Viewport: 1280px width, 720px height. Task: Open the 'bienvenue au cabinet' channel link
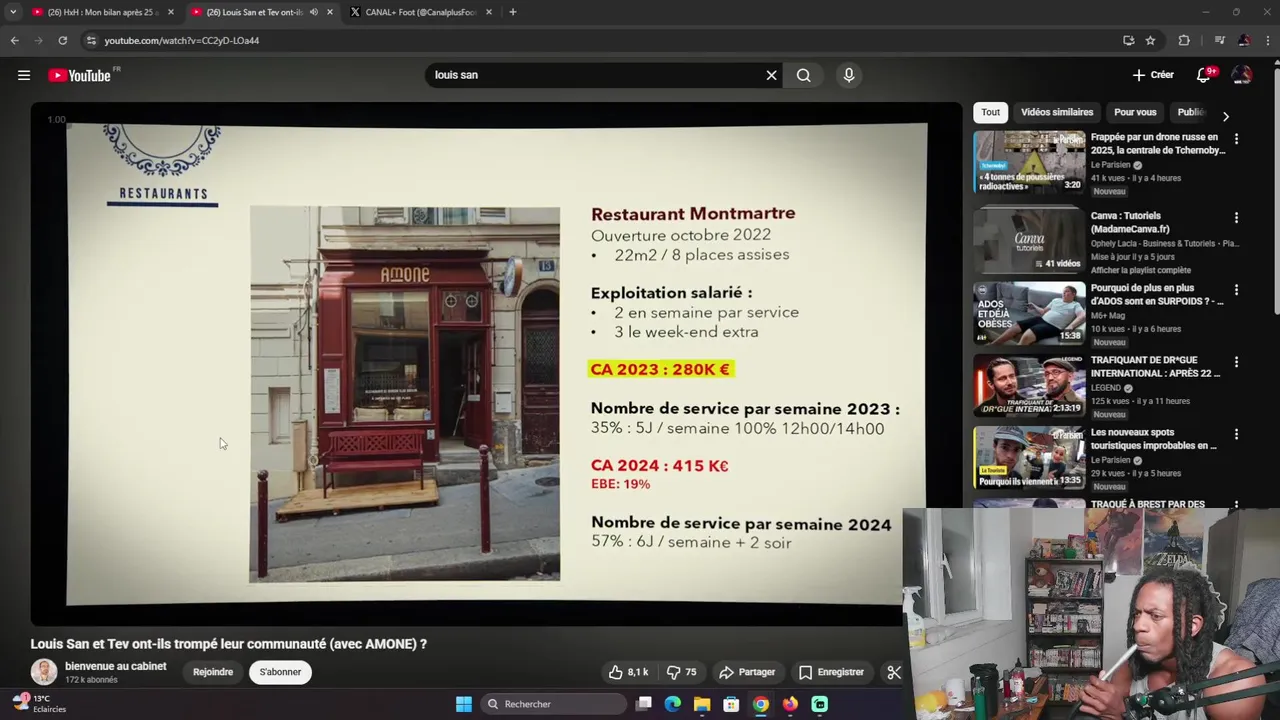115,666
